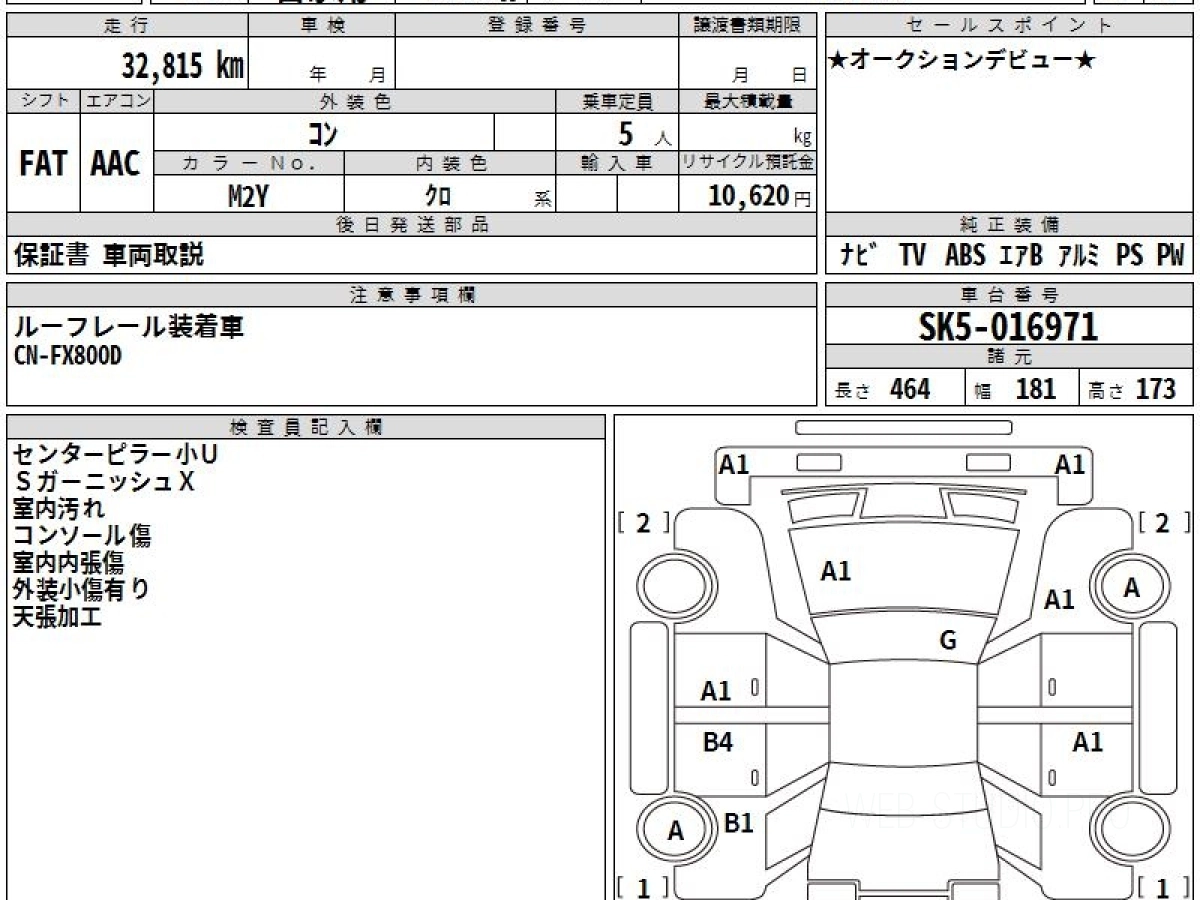Click the ABS equipment item
The width and height of the screenshot is (1200, 900).
[965, 256]
